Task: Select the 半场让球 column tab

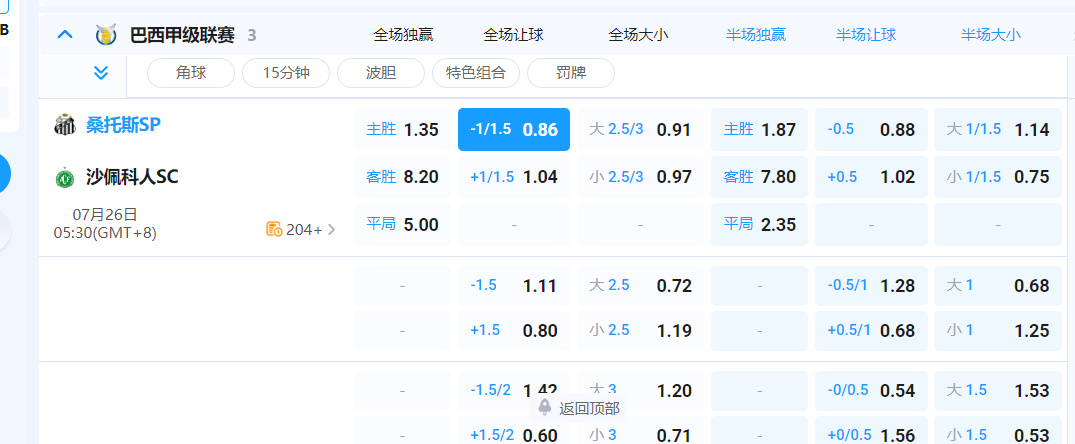Action: click(866, 35)
